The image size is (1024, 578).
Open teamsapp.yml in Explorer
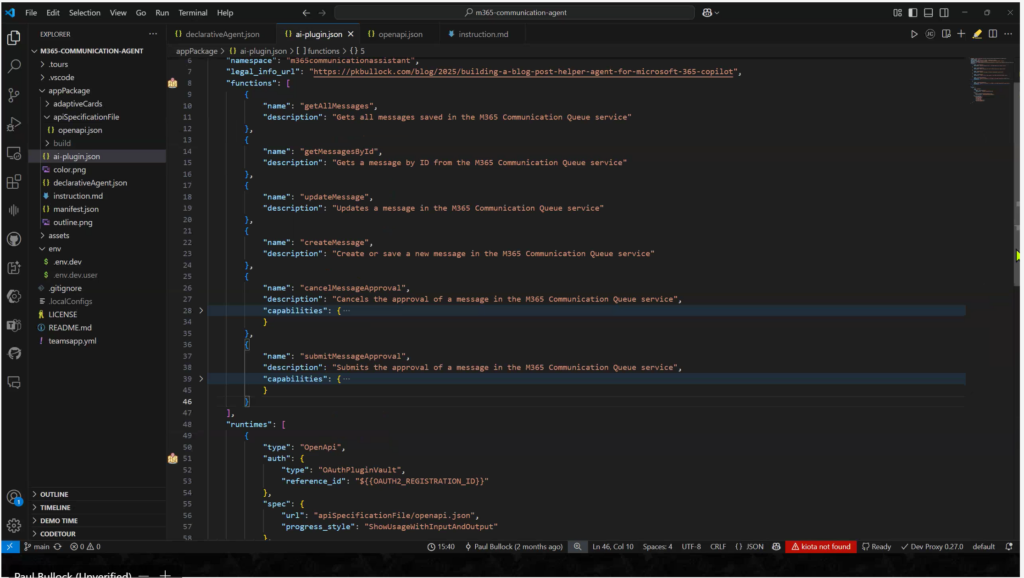pos(74,341)
